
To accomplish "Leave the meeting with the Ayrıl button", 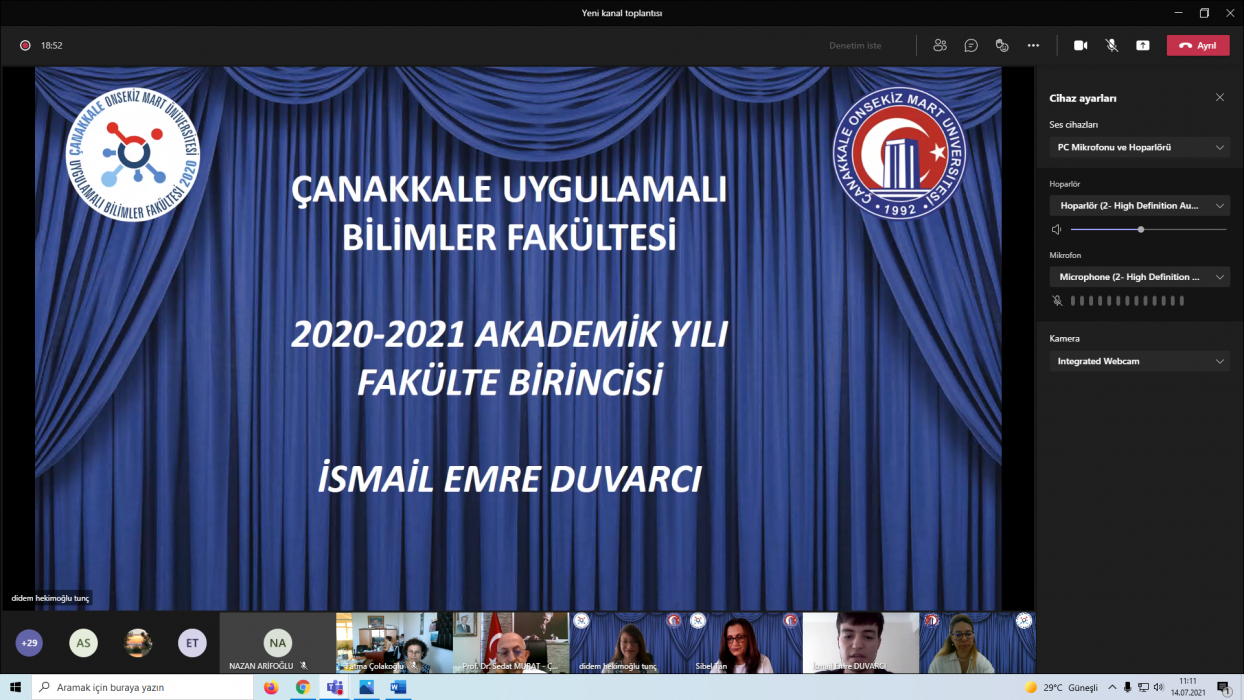I will [1198, 45].
